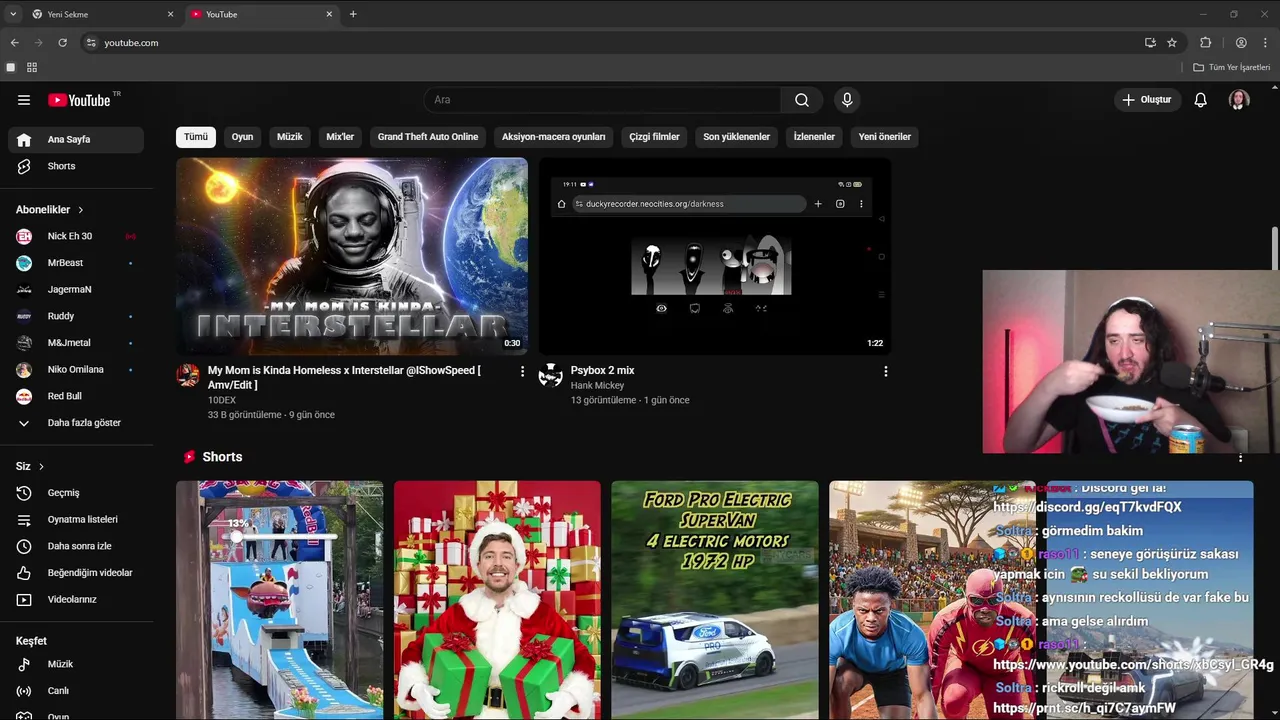1280x720 pixels.
Task: Reload the page in Chrome
Action: 62,43
